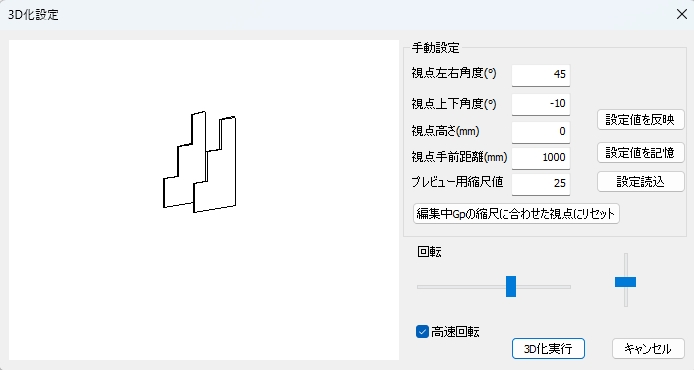The height and width of the screenshot is (370, 694).
Task: Click the 設定値を反映 button
Action: [x=640, y=119]
